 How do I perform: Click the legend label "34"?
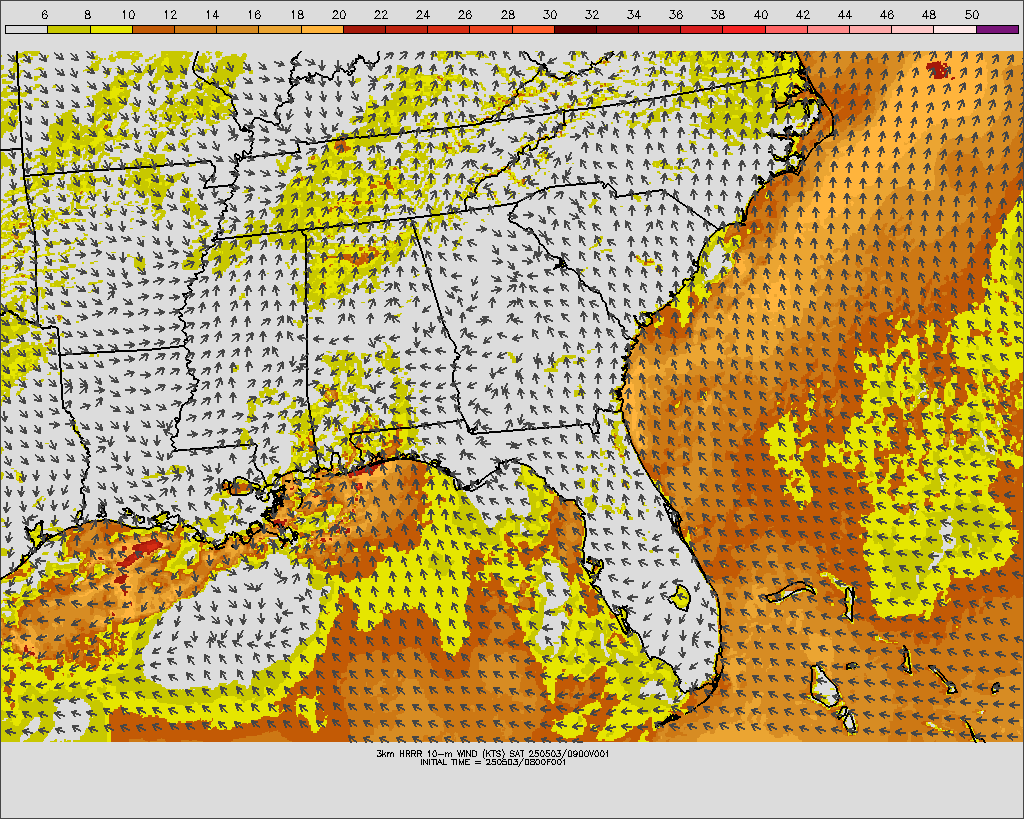click(633, 14)
